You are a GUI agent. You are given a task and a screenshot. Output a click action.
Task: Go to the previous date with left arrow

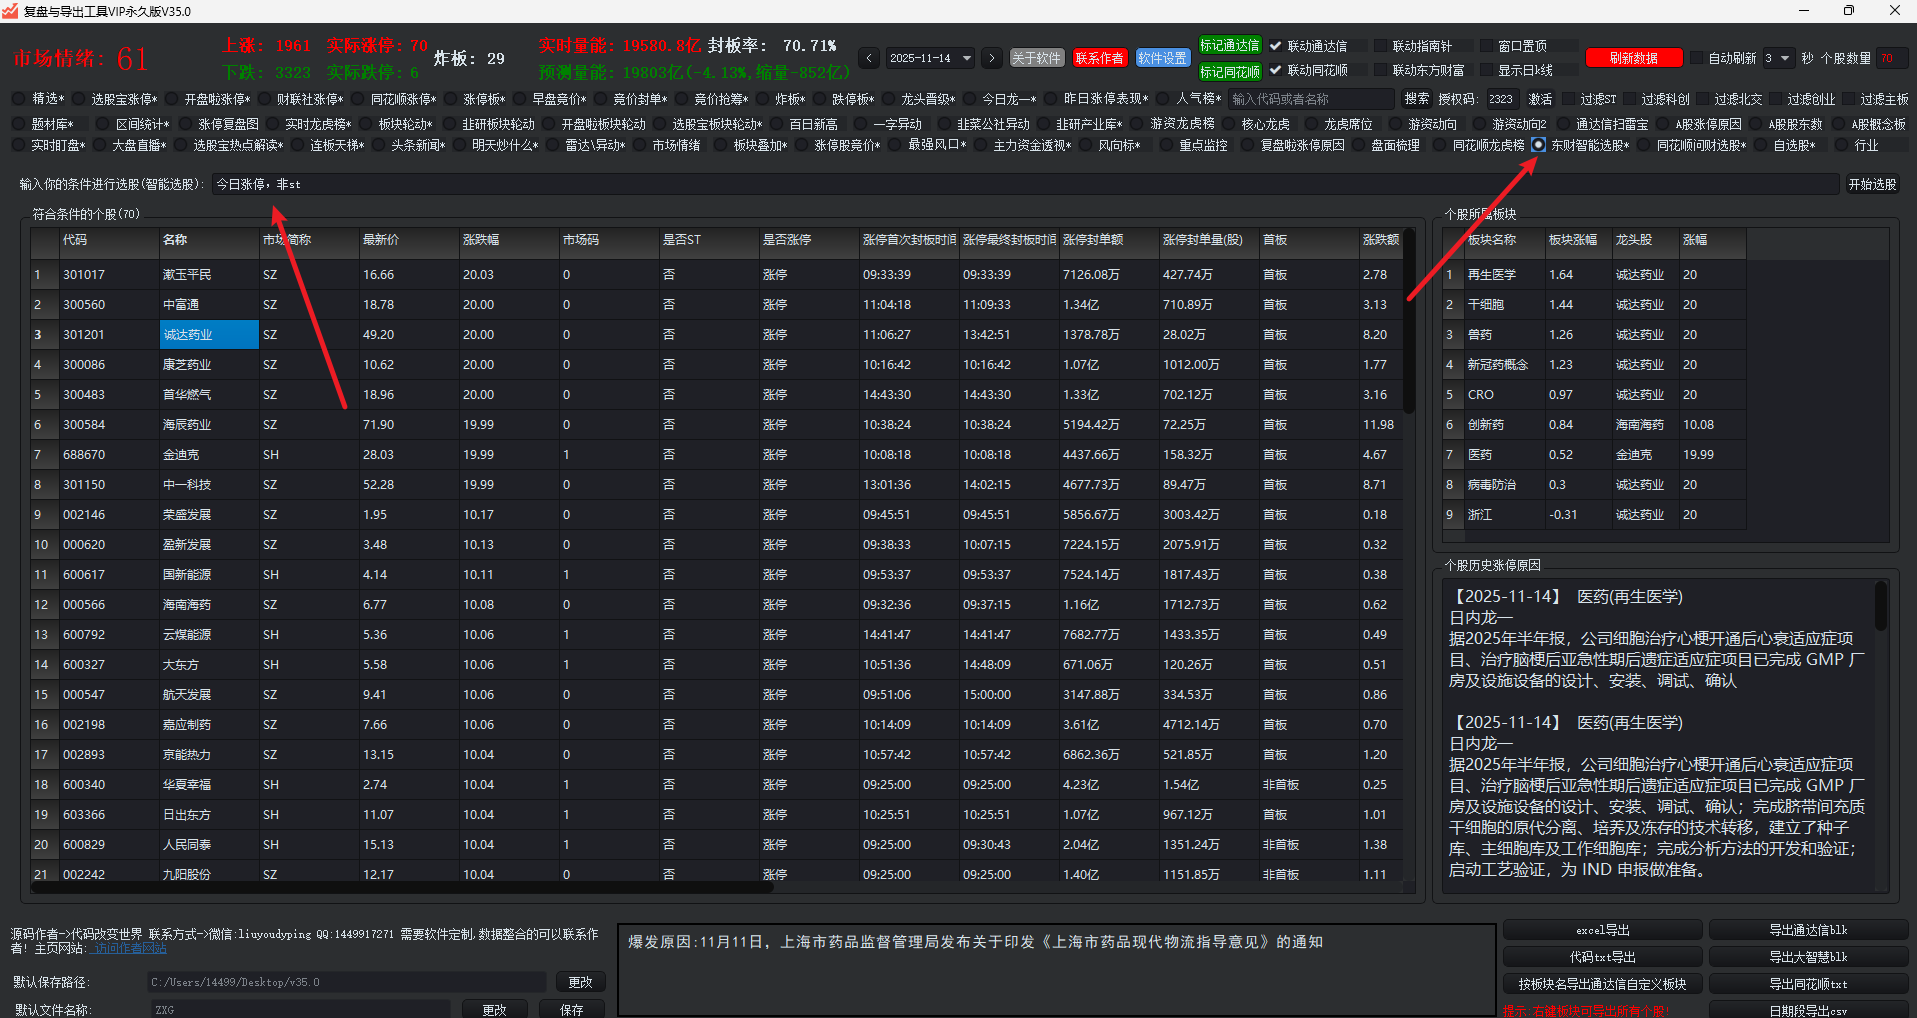pos(869,58)
